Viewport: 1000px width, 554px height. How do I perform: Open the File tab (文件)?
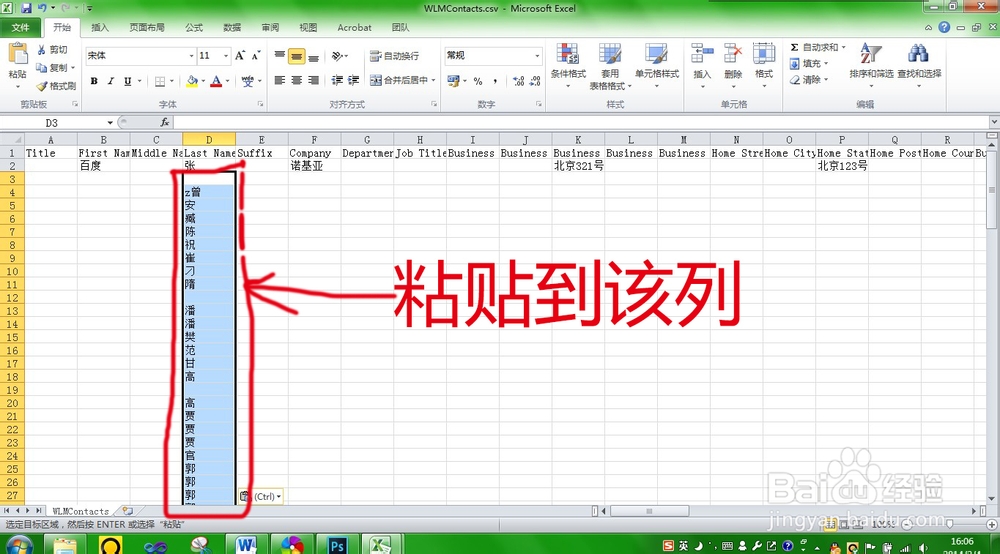(20, 27)
